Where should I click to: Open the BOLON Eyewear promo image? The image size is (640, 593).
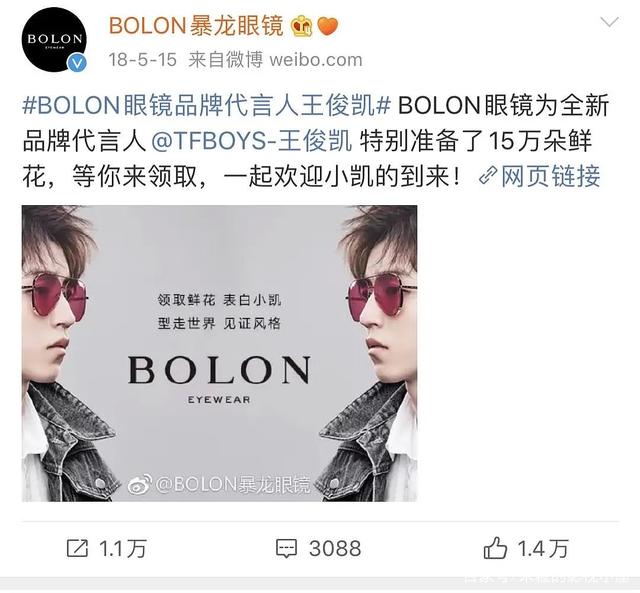[220, 353]
